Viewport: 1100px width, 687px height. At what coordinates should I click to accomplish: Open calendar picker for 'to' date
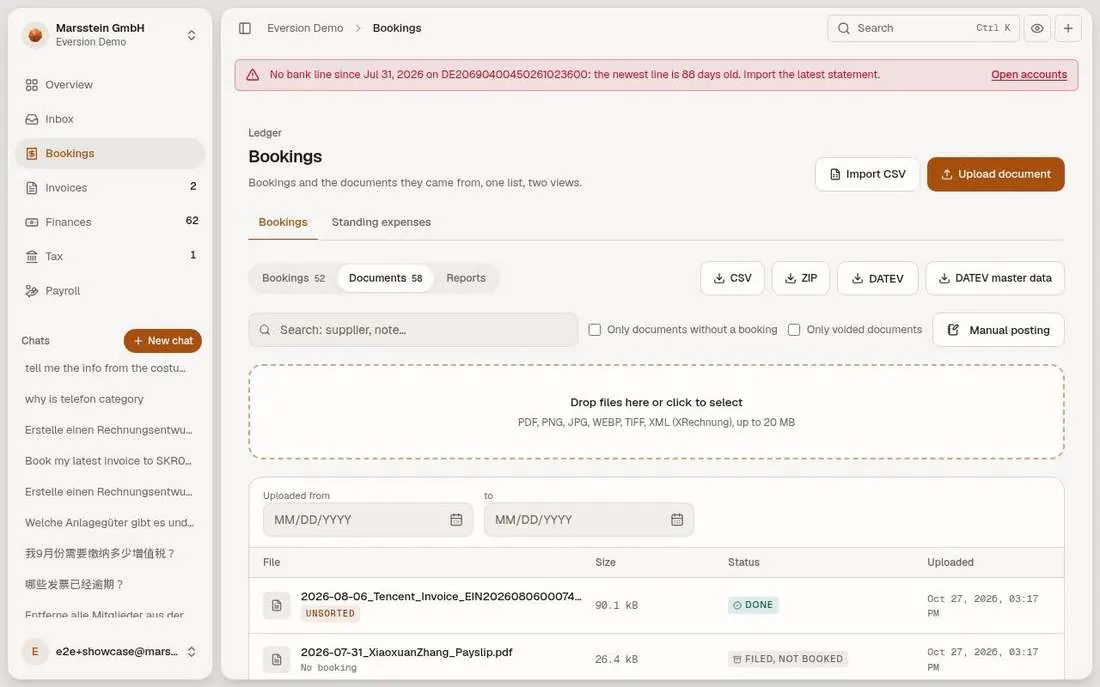click(x=677, y=520)
